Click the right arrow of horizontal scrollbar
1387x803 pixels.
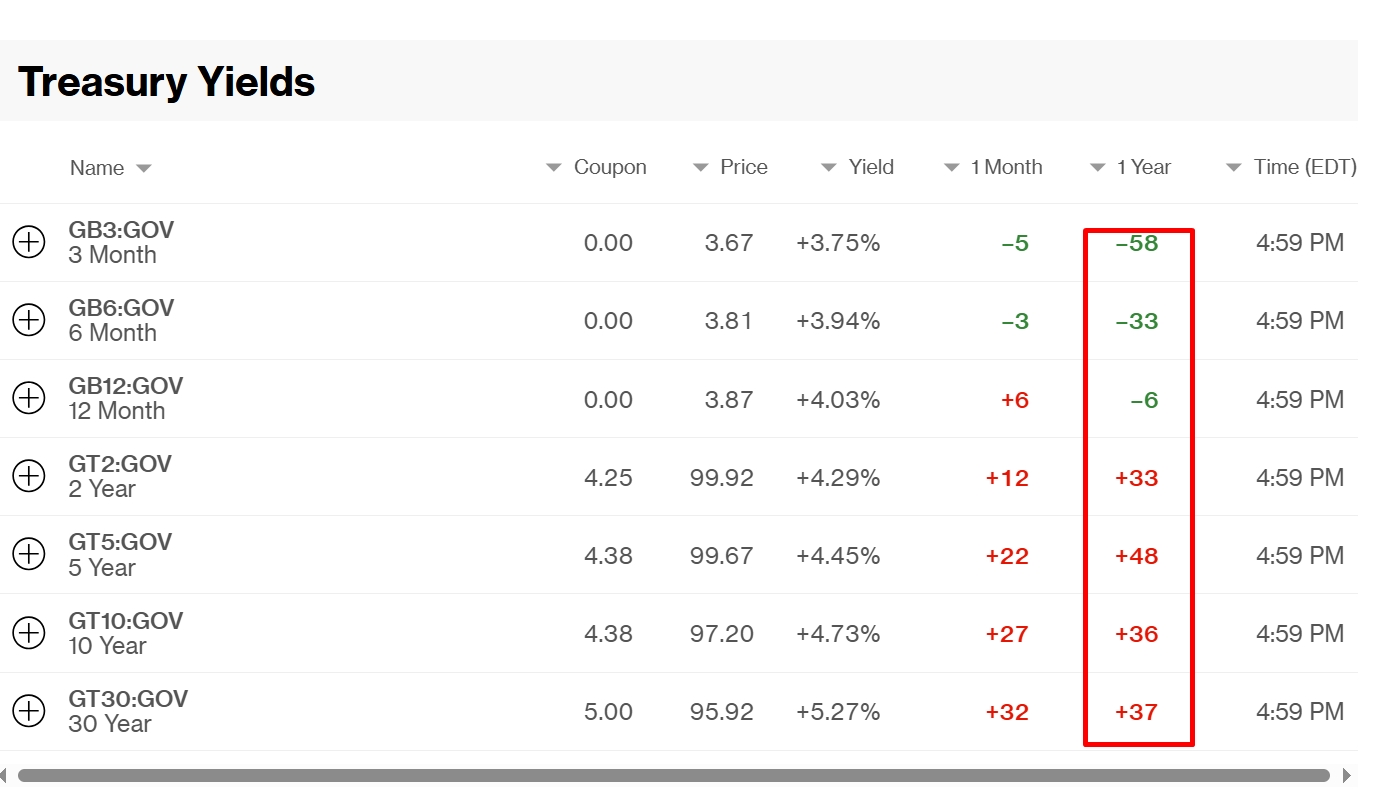point(1346,775)
